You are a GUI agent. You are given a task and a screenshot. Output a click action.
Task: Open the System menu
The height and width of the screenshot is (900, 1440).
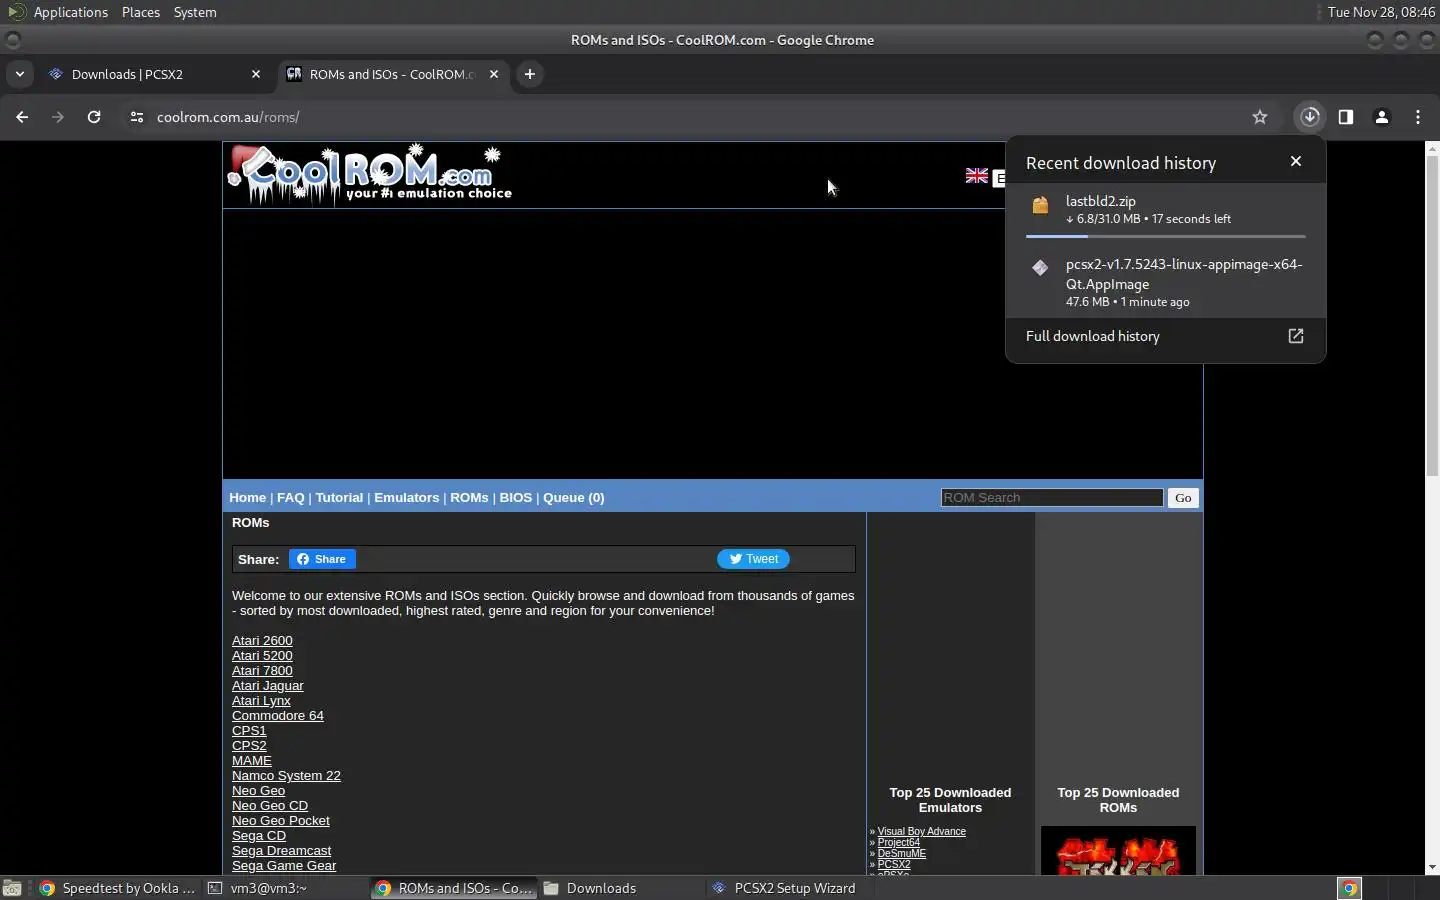[x=195, y=12]
